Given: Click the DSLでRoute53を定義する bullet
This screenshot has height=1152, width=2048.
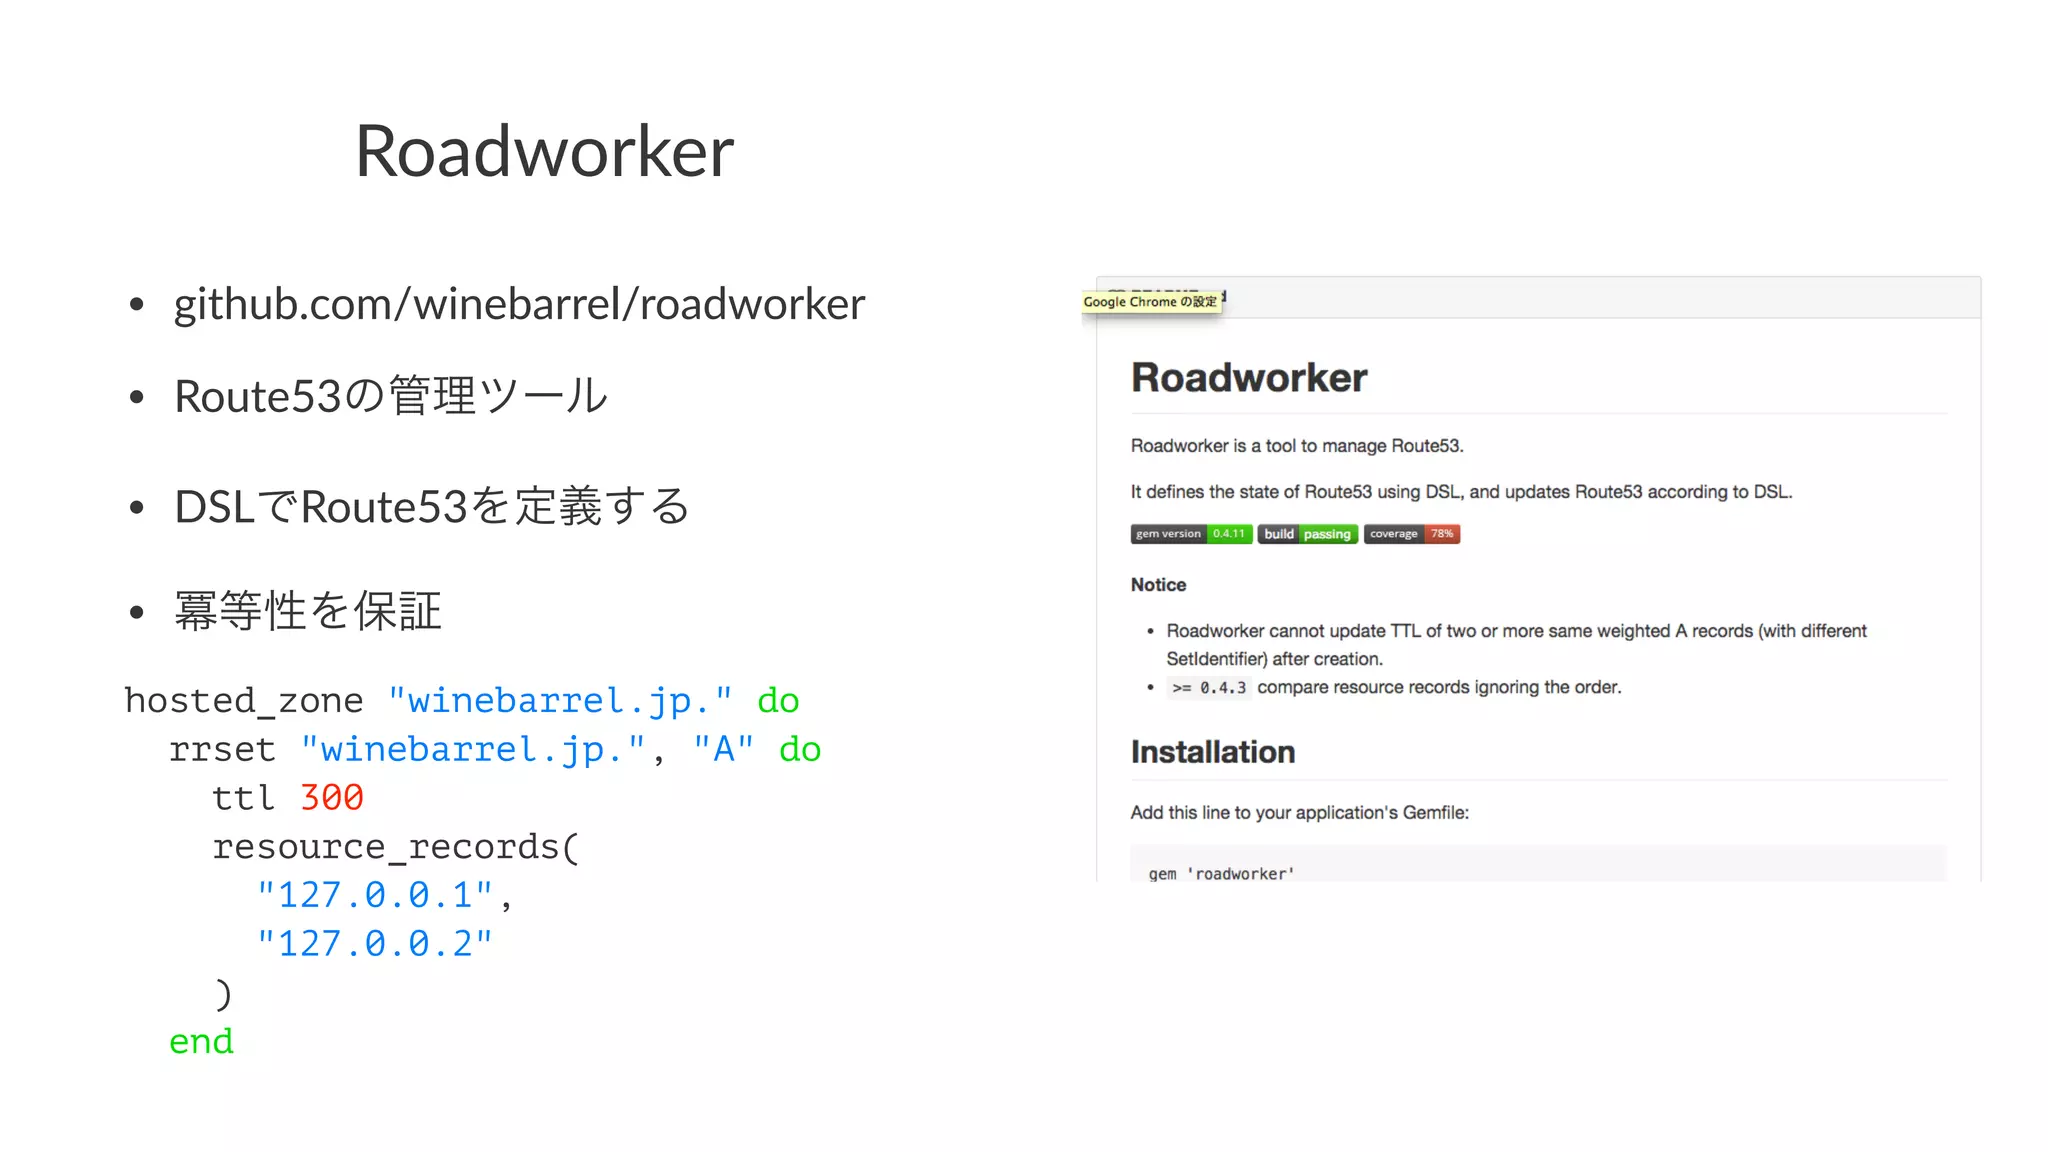Looking at the screenshot, I should [432, 506].
